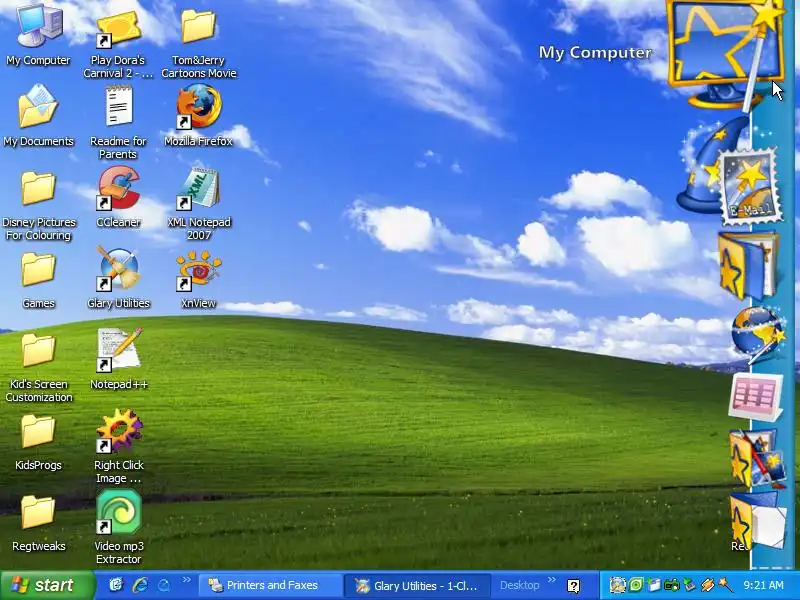Click the light blue Q Quick Launch icon
800x600 pixels.
(x=164, y=585)
